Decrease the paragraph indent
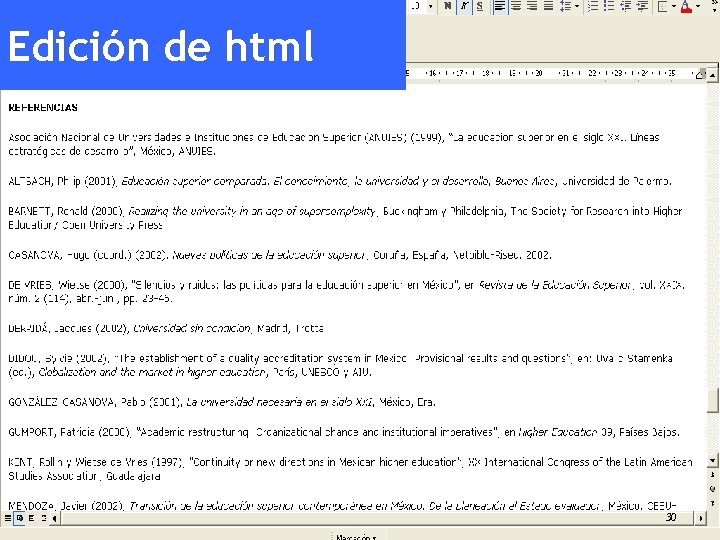Viewport: 720px width, 540px height. [x=625, y=6]
